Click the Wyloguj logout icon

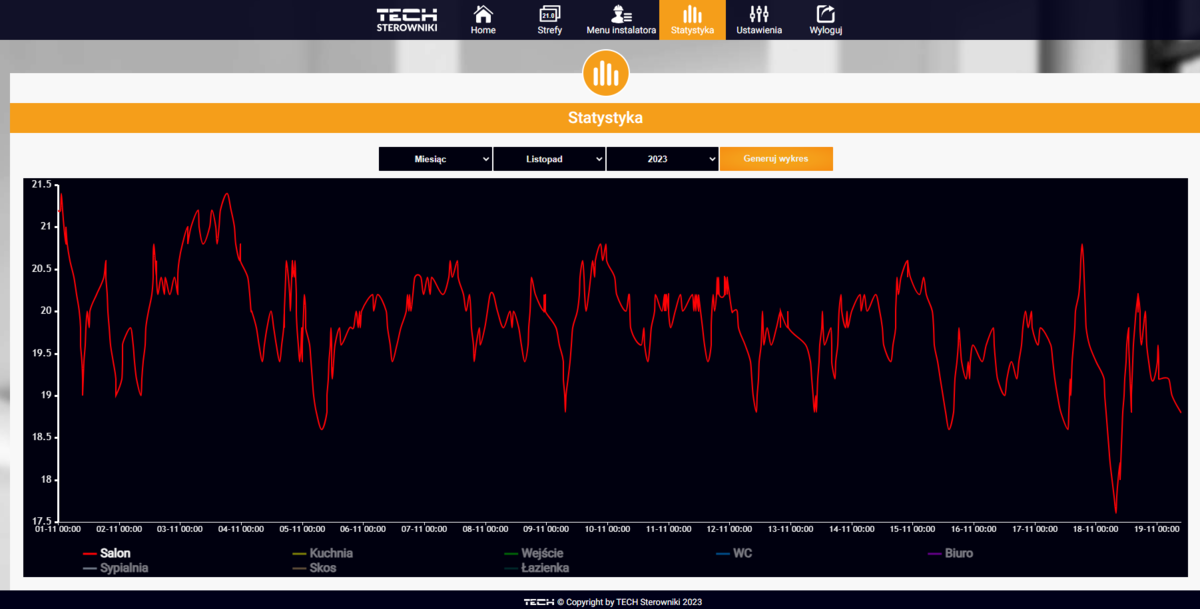[x=825, y=14]
